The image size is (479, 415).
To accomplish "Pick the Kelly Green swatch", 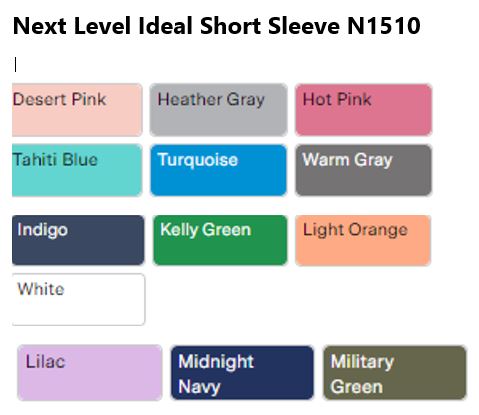I will point(220,240).
